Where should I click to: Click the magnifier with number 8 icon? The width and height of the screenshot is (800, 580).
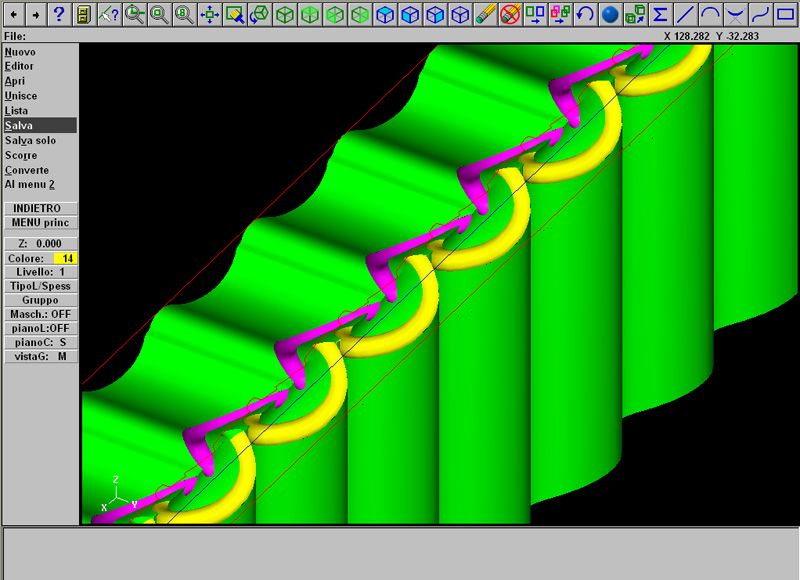(x=184, y=15)
